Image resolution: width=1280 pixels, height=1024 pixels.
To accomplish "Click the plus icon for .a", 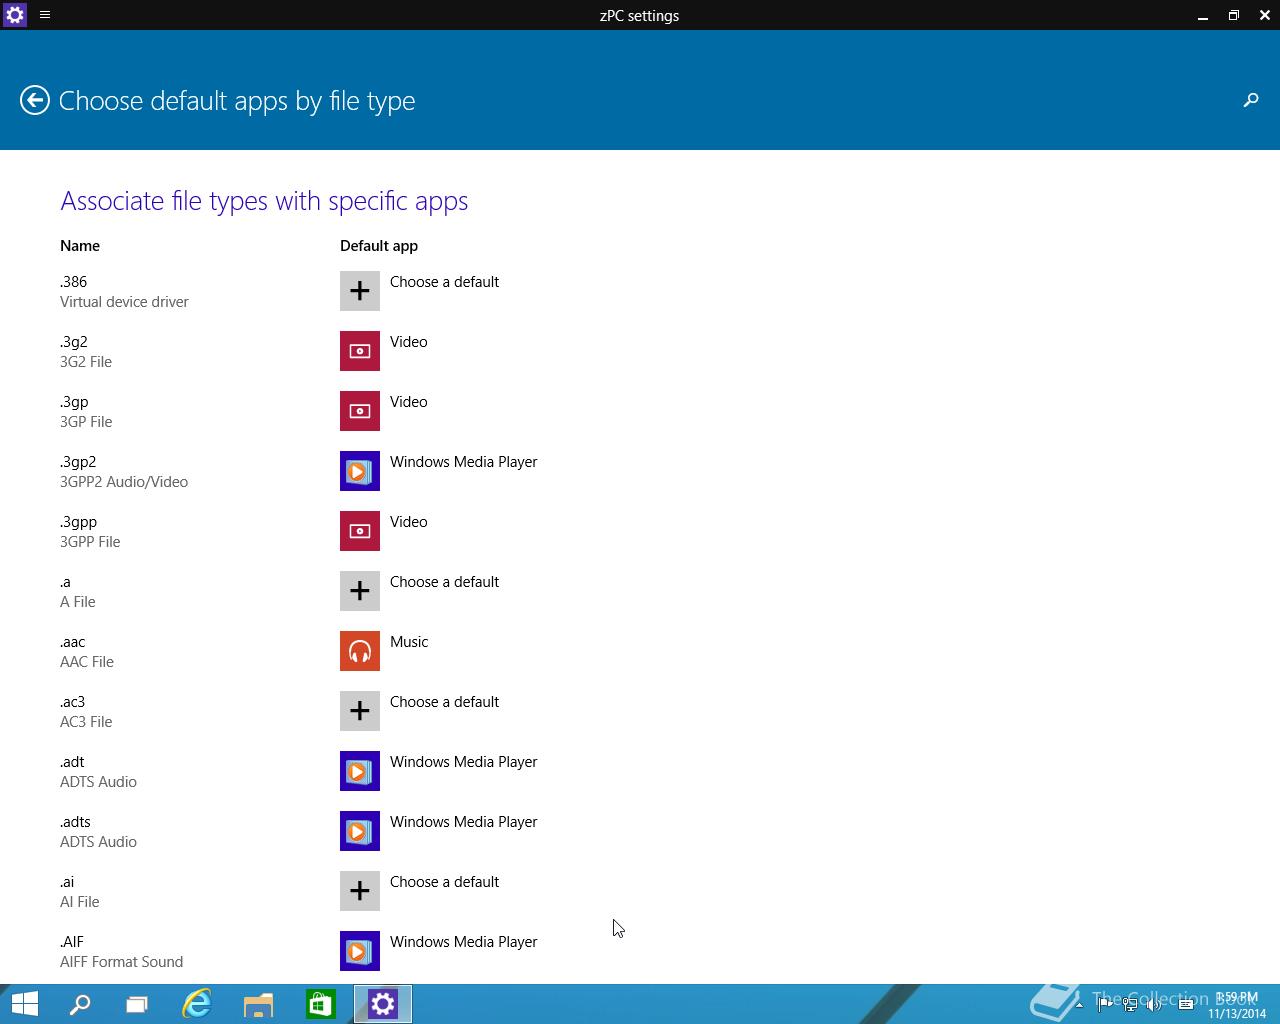I will (x=360, y=591).
